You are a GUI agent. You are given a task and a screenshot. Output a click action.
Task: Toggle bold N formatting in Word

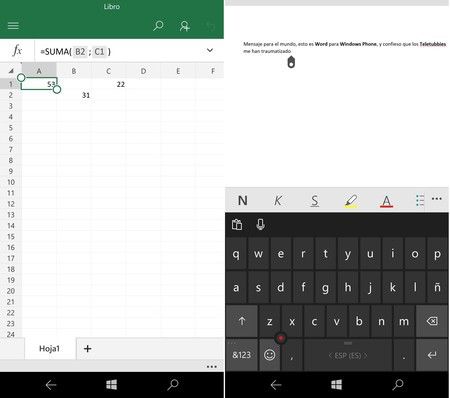[x=242, y=200]
